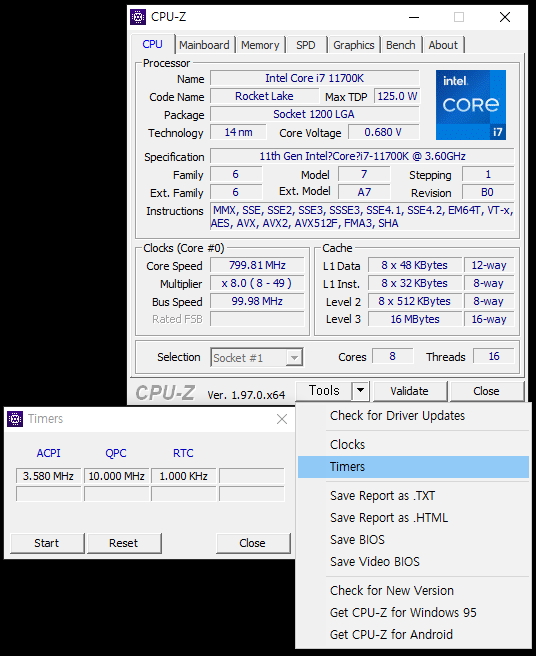The width and height of the screenshot is (536, 656).
Task: Select the CPU tab
Action: [152, 44]
